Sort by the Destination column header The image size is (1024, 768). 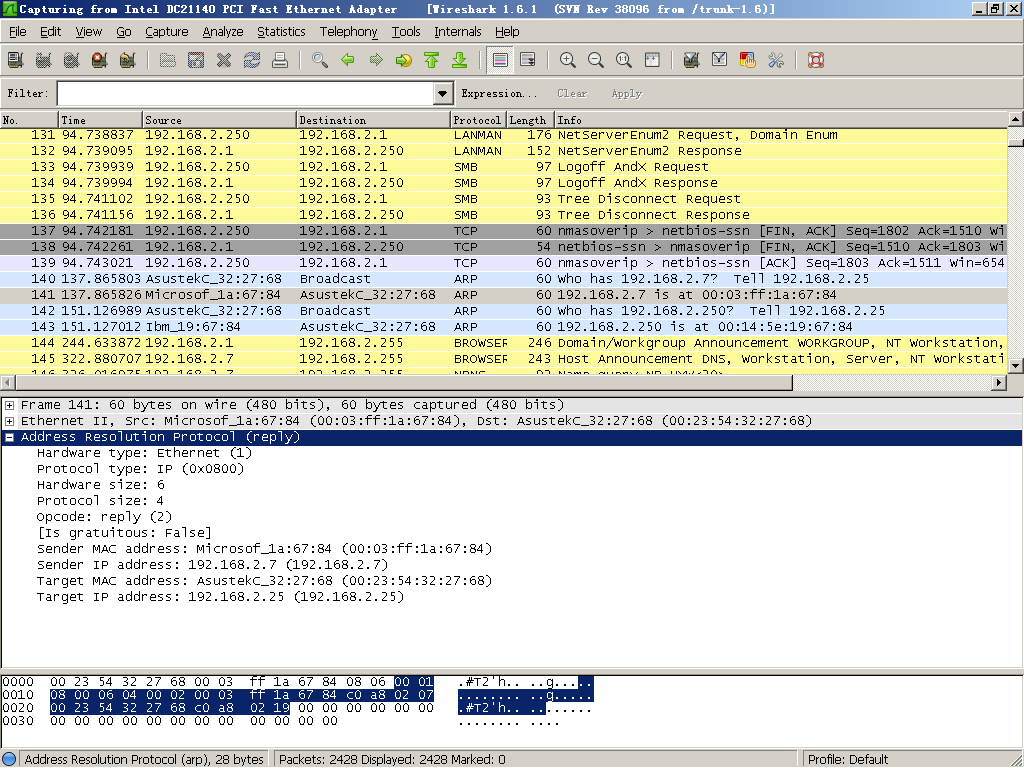[x=374, y=120]
